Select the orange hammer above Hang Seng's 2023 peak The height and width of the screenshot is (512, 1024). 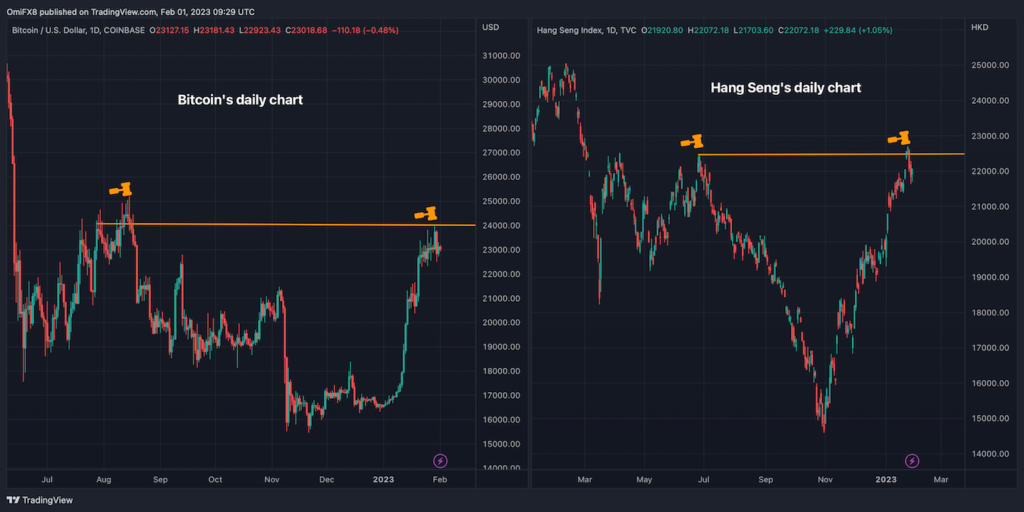click(899, 138)
